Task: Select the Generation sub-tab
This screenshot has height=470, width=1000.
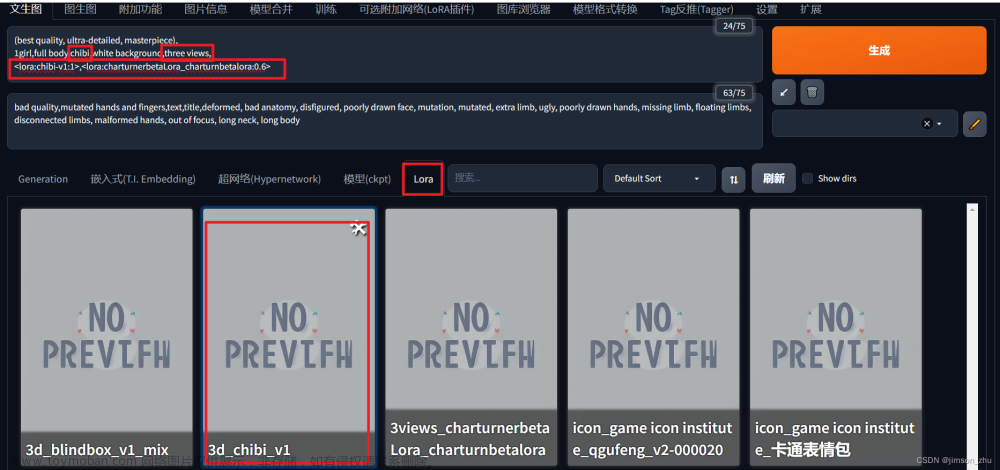Action: [x=43, y=179]
